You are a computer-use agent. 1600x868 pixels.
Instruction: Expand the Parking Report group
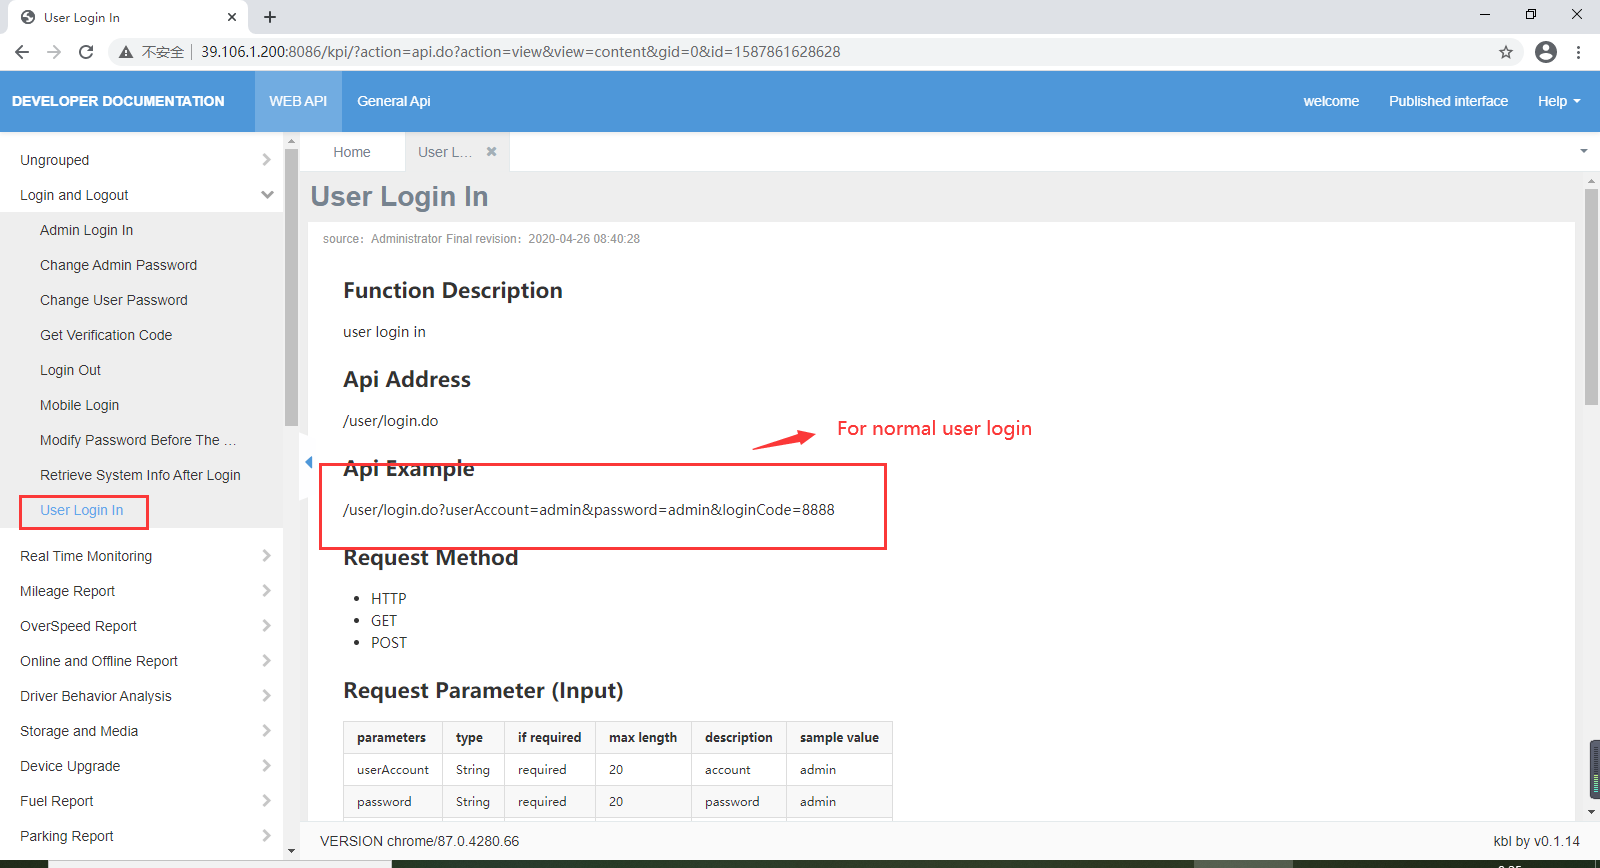pos(142,836)
